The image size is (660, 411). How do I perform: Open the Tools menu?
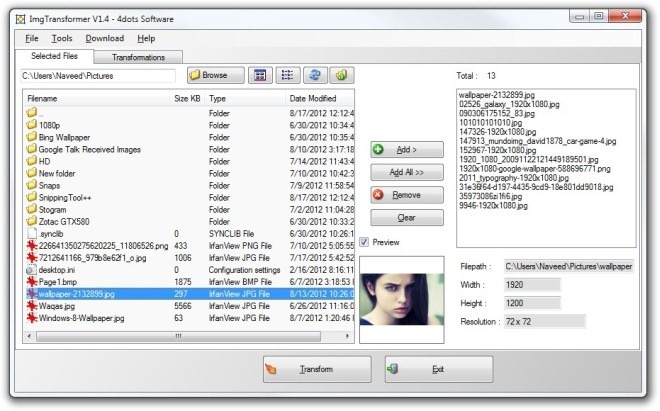point(62,38)
